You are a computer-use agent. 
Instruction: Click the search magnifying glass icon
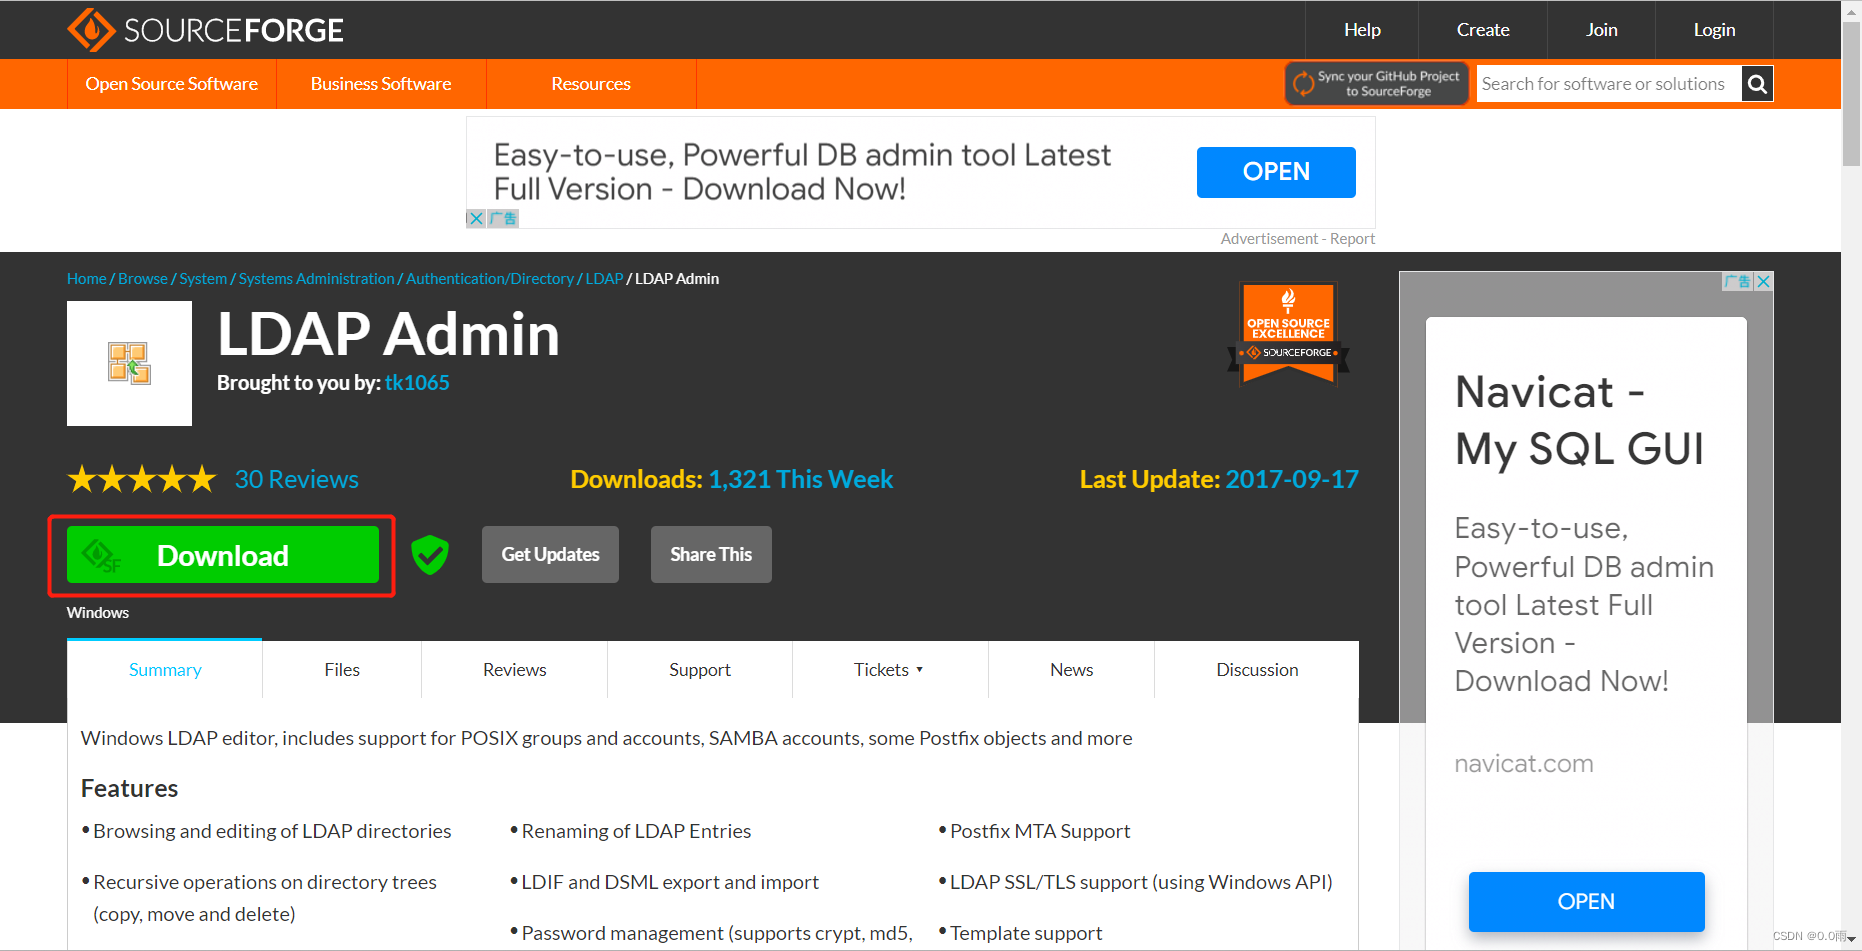tap(1756, 84)
